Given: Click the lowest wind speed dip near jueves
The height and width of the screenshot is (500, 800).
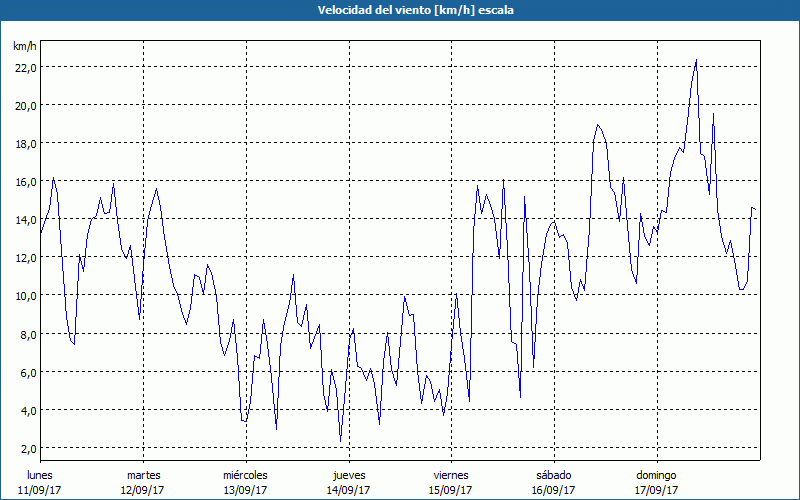Looking at the screenshot, I should click(x=340, y=440).
